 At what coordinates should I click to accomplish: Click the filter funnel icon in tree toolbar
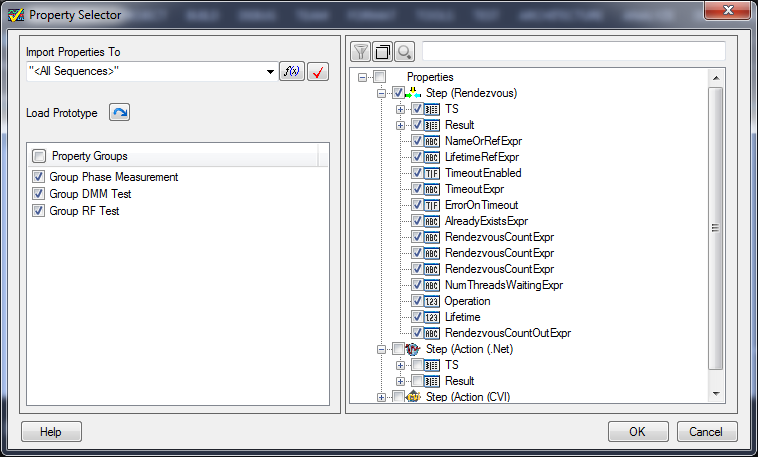tap(360, 51)
